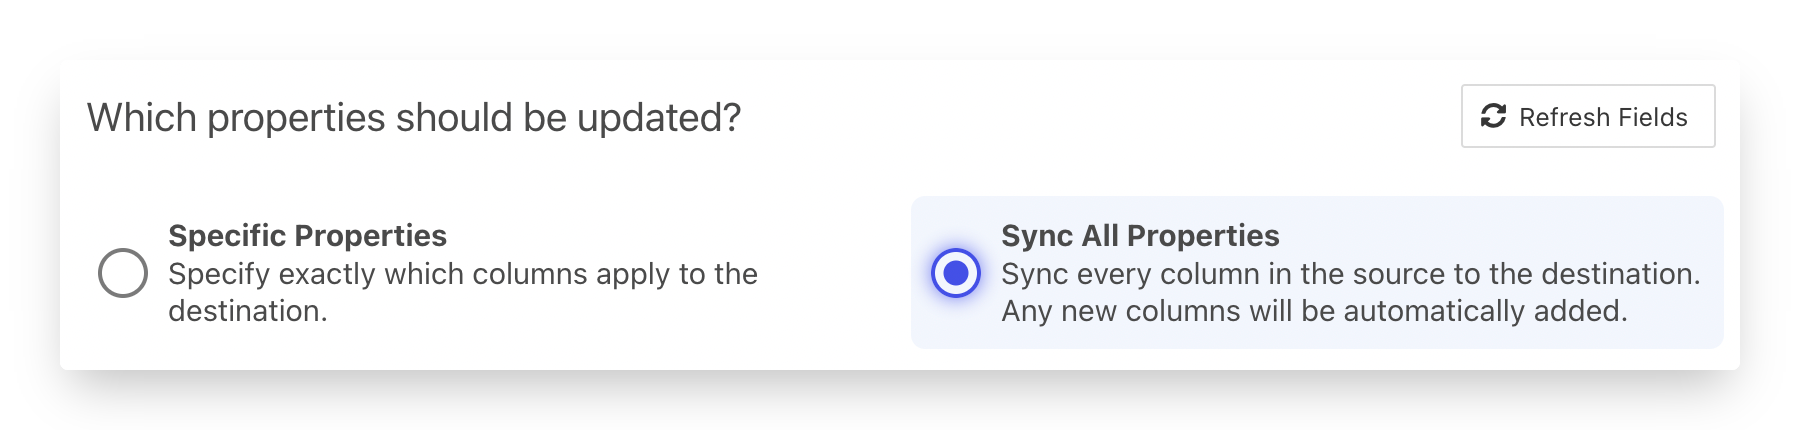Click the empty unselected radio circle
The height and width of the screenshot is (430, 1800).
click(123, 273)
